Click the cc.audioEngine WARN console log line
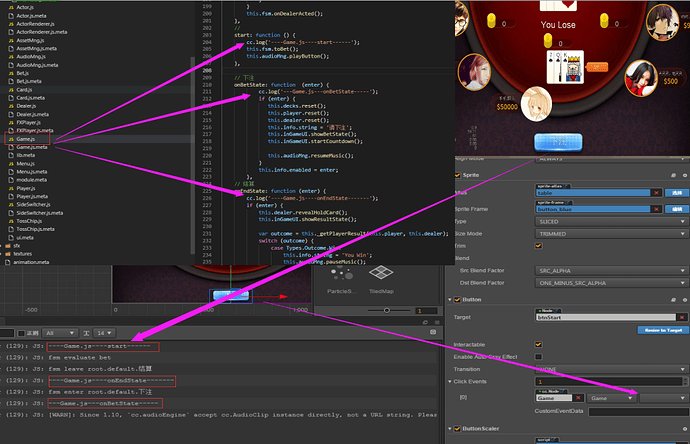 [243, 415]
